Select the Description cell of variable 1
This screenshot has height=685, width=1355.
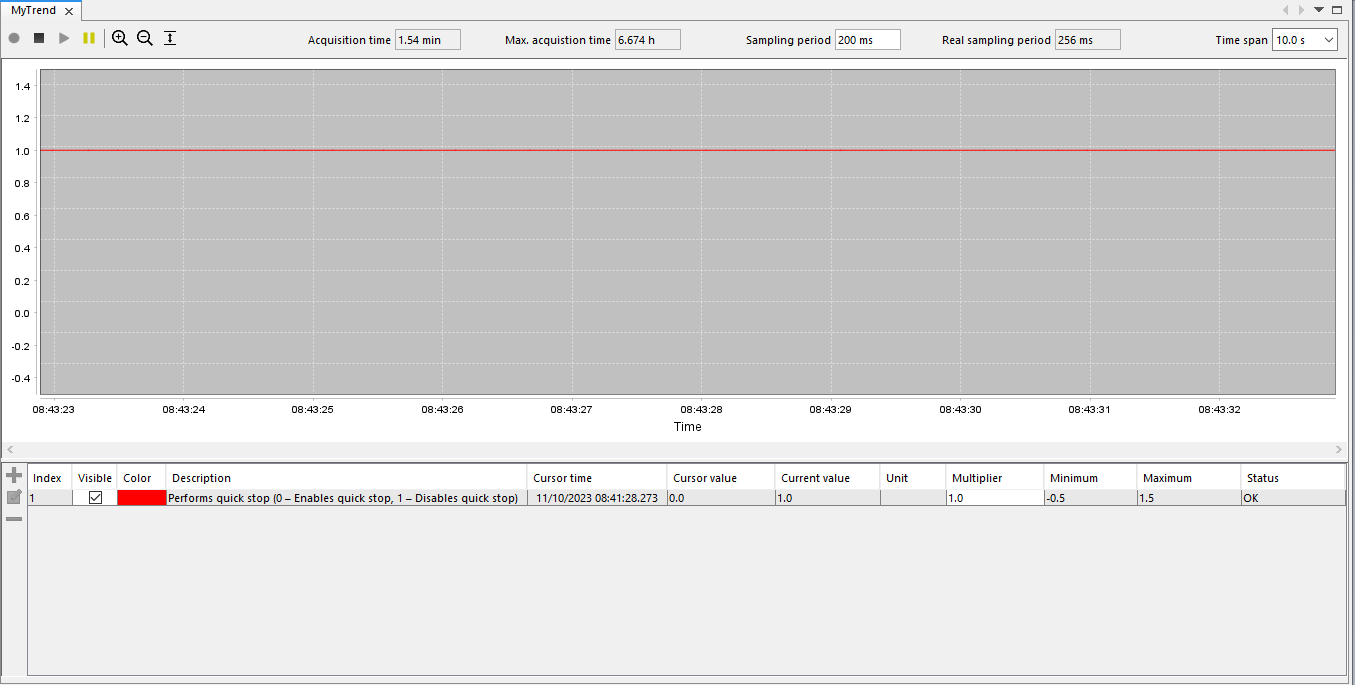tap(345, 497)
